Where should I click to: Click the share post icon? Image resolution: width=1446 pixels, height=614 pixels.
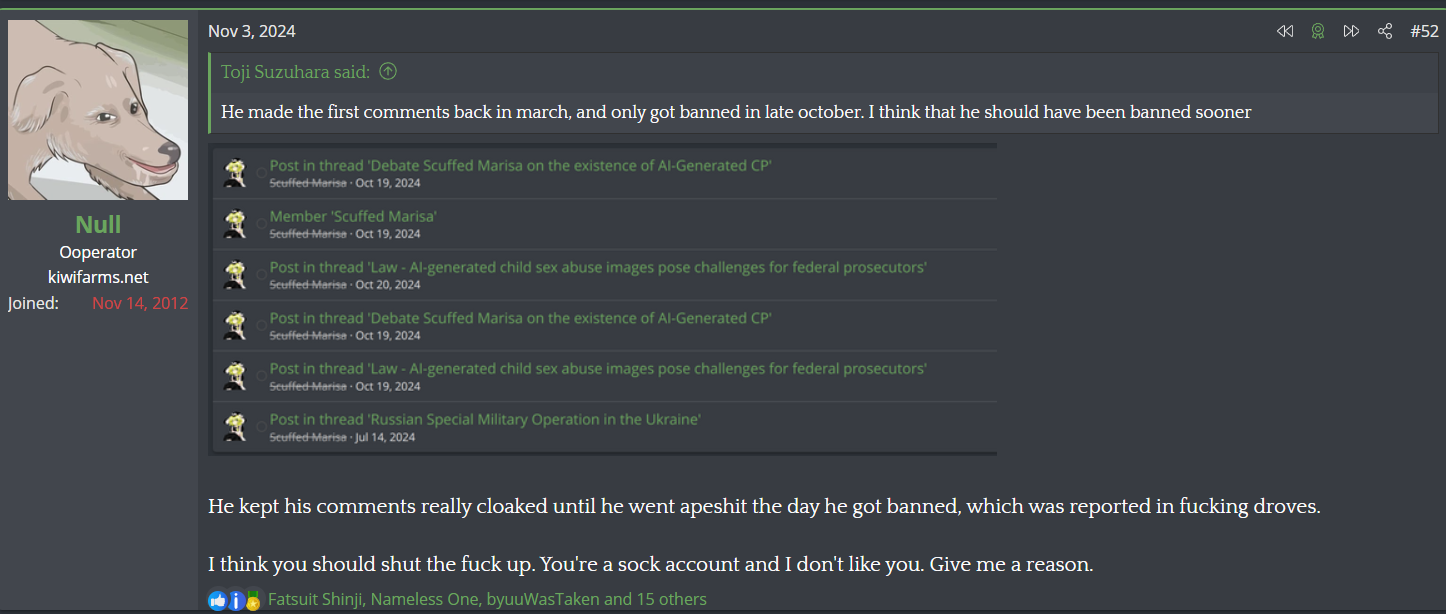pos(1385,31)
